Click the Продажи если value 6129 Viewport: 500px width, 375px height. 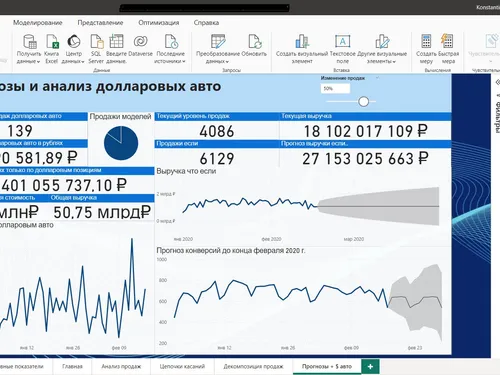pos(217,158)
